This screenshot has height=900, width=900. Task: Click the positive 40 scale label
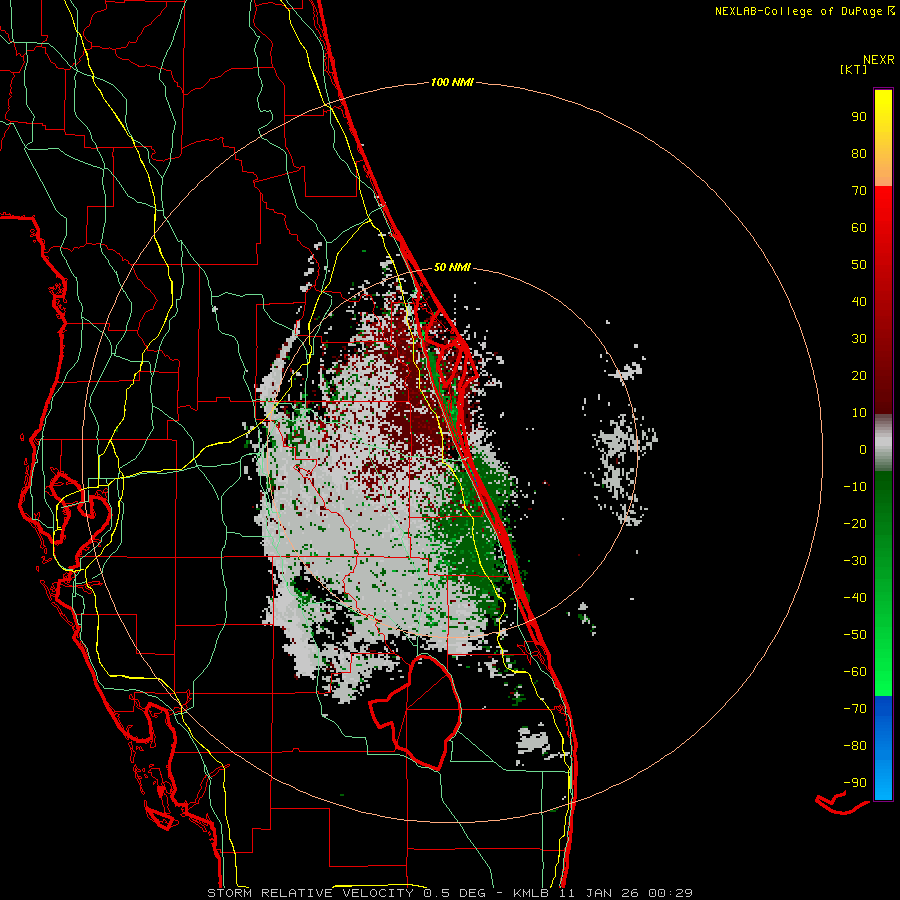(x=859, y=302)
